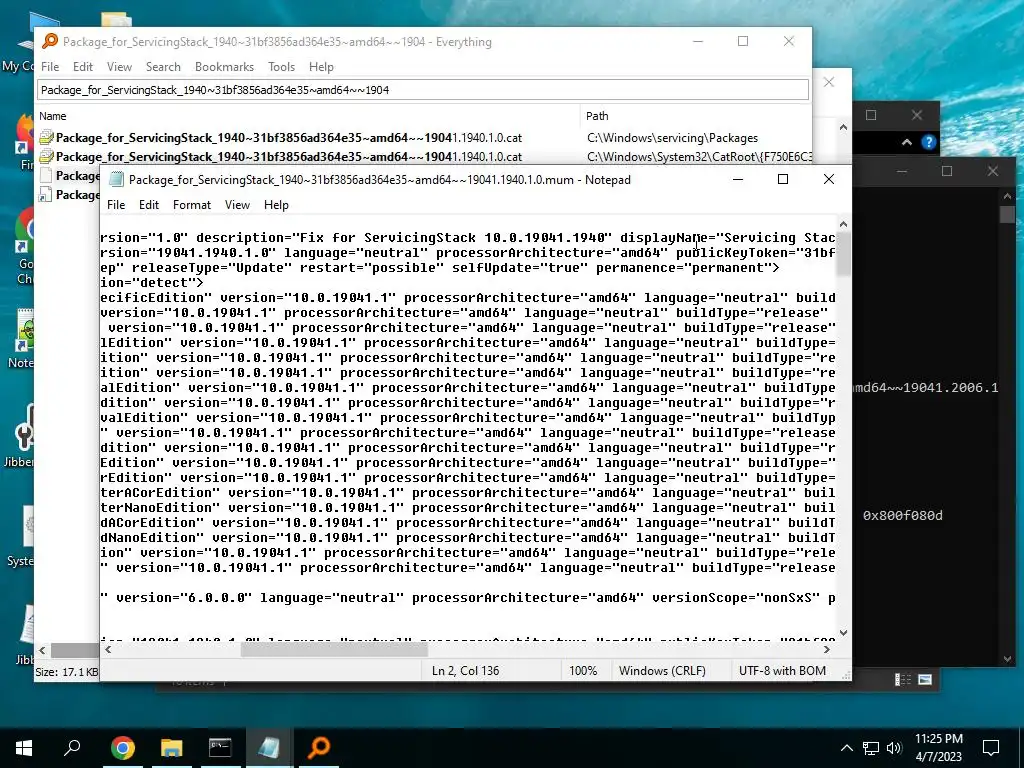Click details view icon in background window
This screenshot has width=1024, height=768.
pyautogui.click(x=903, y=680)
